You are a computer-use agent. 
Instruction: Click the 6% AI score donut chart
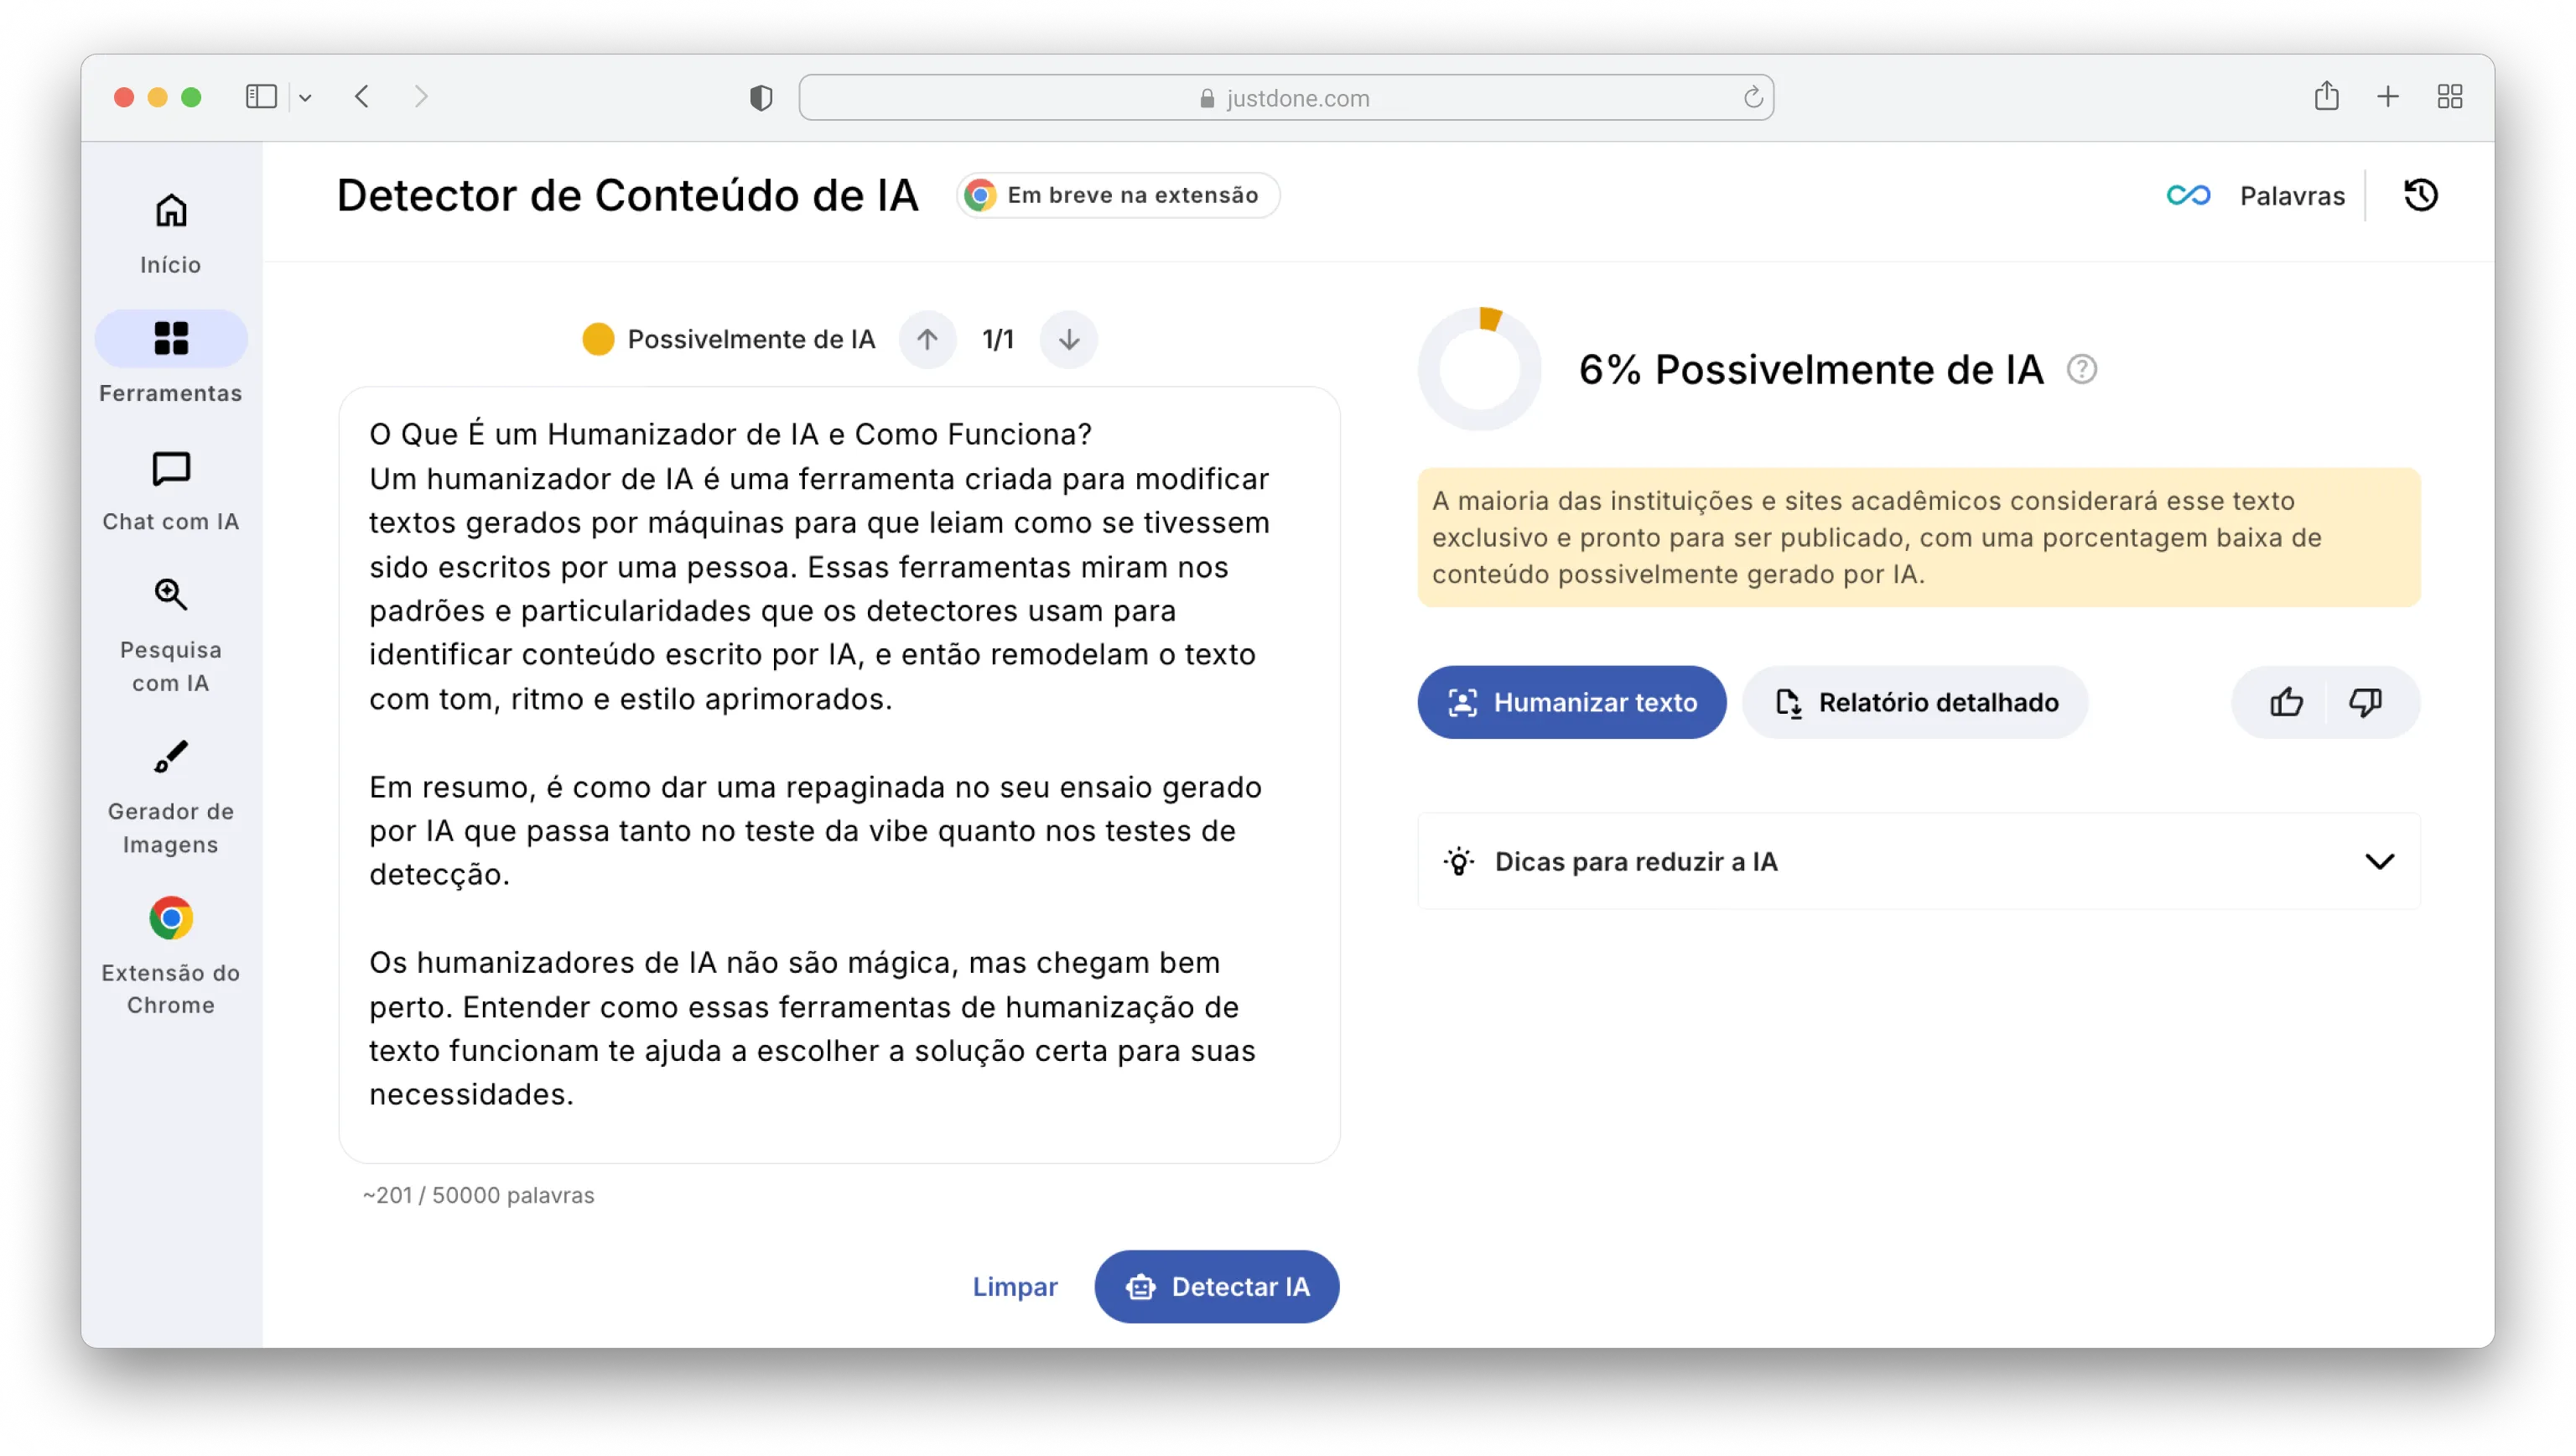(x=1479, y=369)
